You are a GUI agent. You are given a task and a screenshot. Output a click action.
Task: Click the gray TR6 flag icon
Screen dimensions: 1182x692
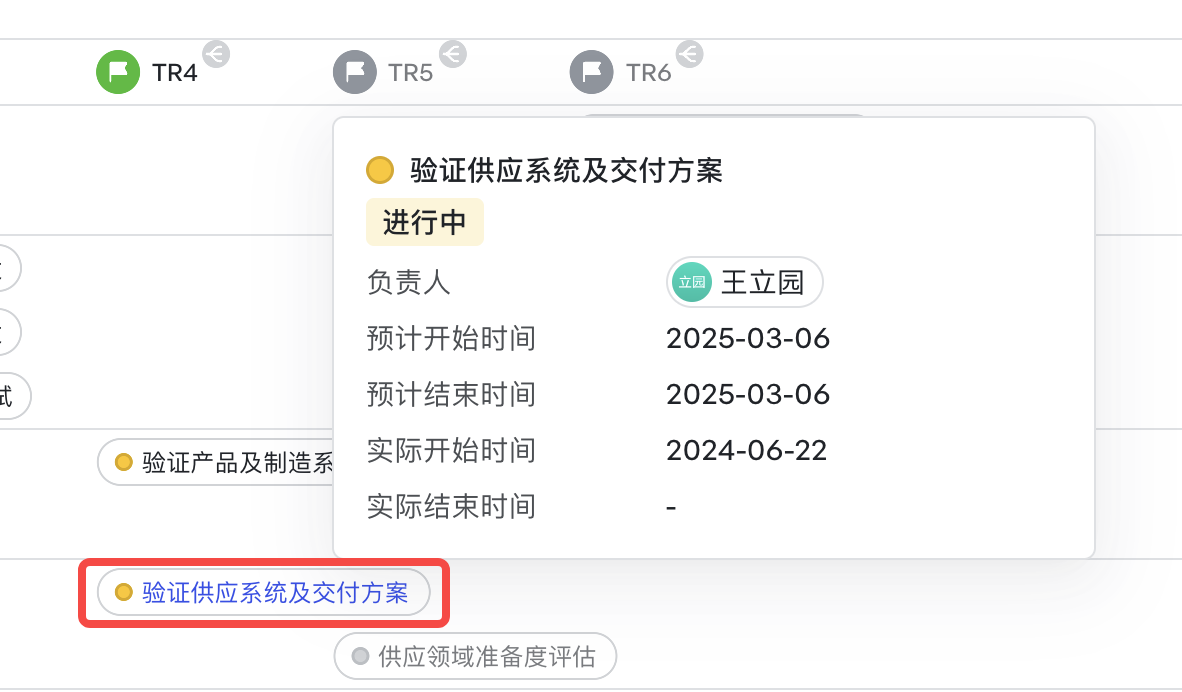(591, 72)
